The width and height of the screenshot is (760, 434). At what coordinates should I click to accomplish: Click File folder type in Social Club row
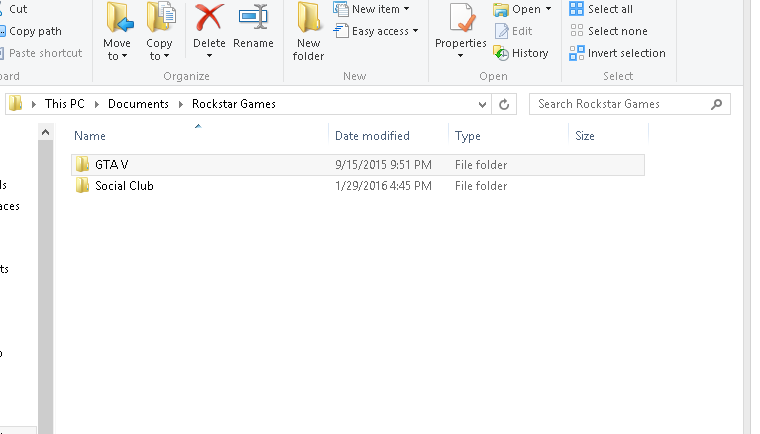point(481,186)
